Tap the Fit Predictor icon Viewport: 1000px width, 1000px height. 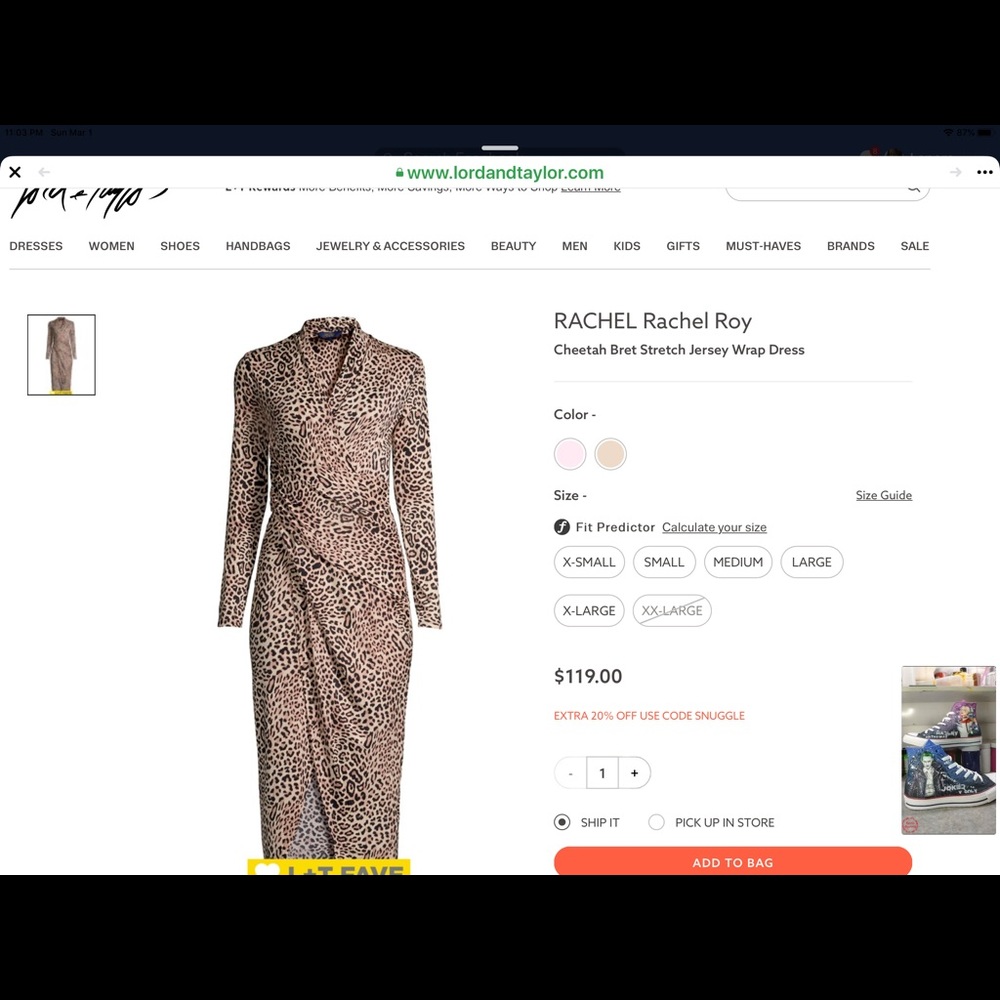561,527
